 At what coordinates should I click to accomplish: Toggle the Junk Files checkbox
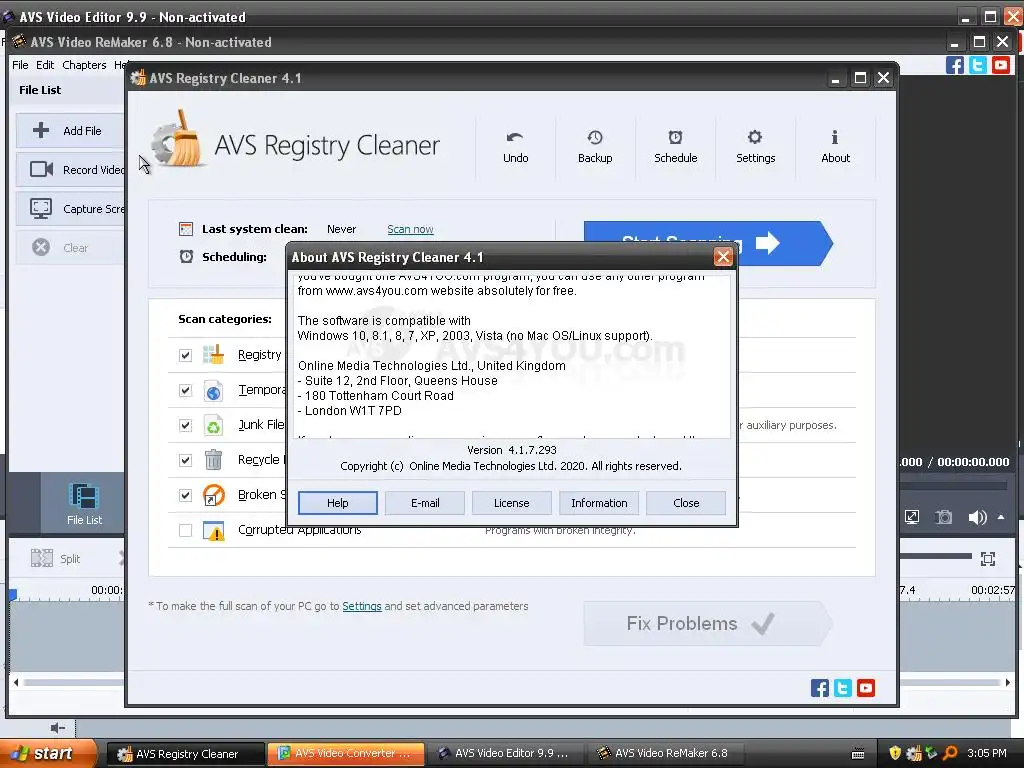tap(185, 425)
